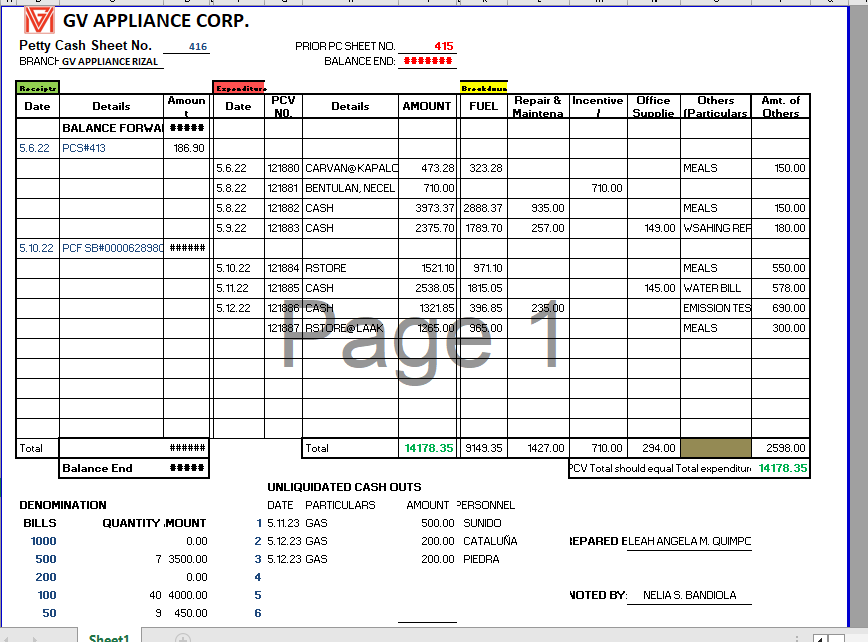Select the Office Supplies column header
868x642 pixels.
click(654, 106)
